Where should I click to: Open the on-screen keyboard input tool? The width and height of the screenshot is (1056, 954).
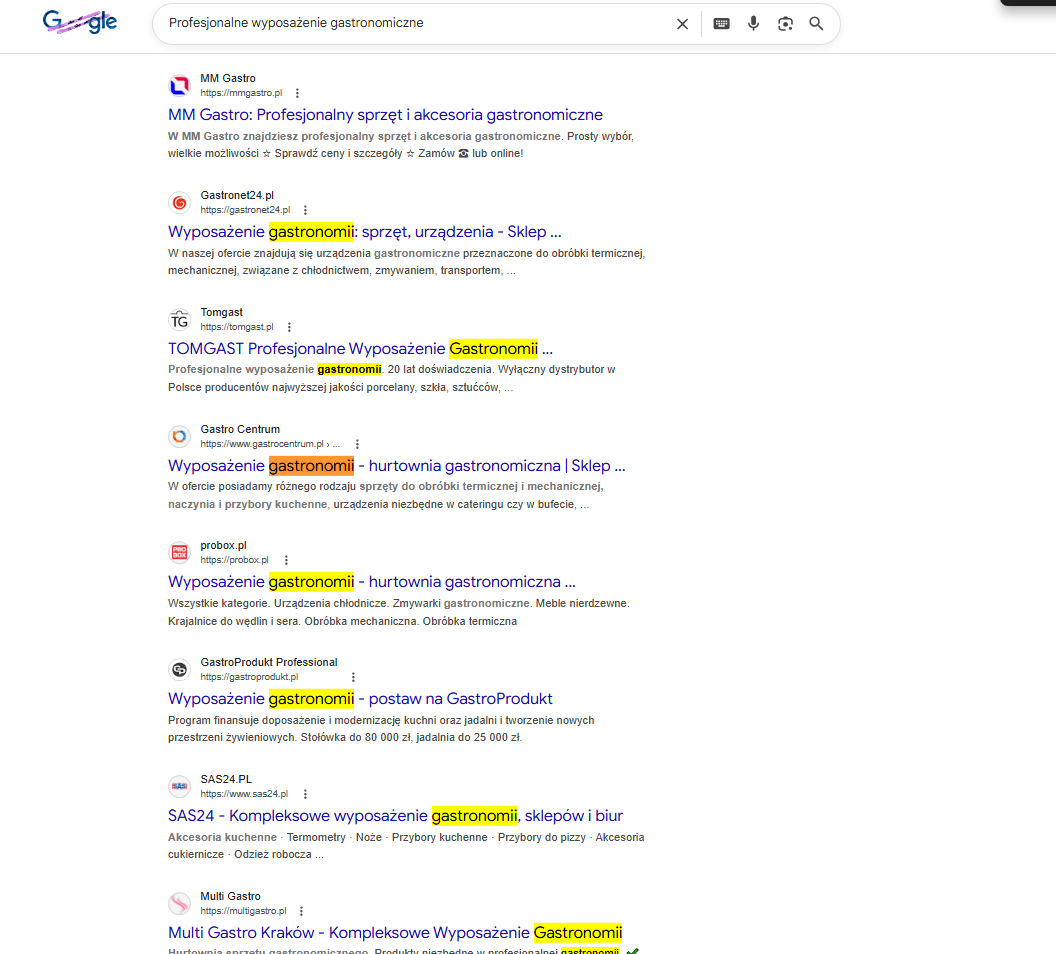point(721,24)
